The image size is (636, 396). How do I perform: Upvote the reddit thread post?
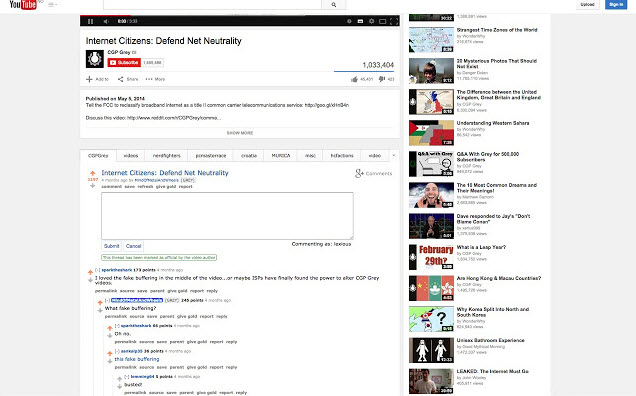tap(92, 173)
